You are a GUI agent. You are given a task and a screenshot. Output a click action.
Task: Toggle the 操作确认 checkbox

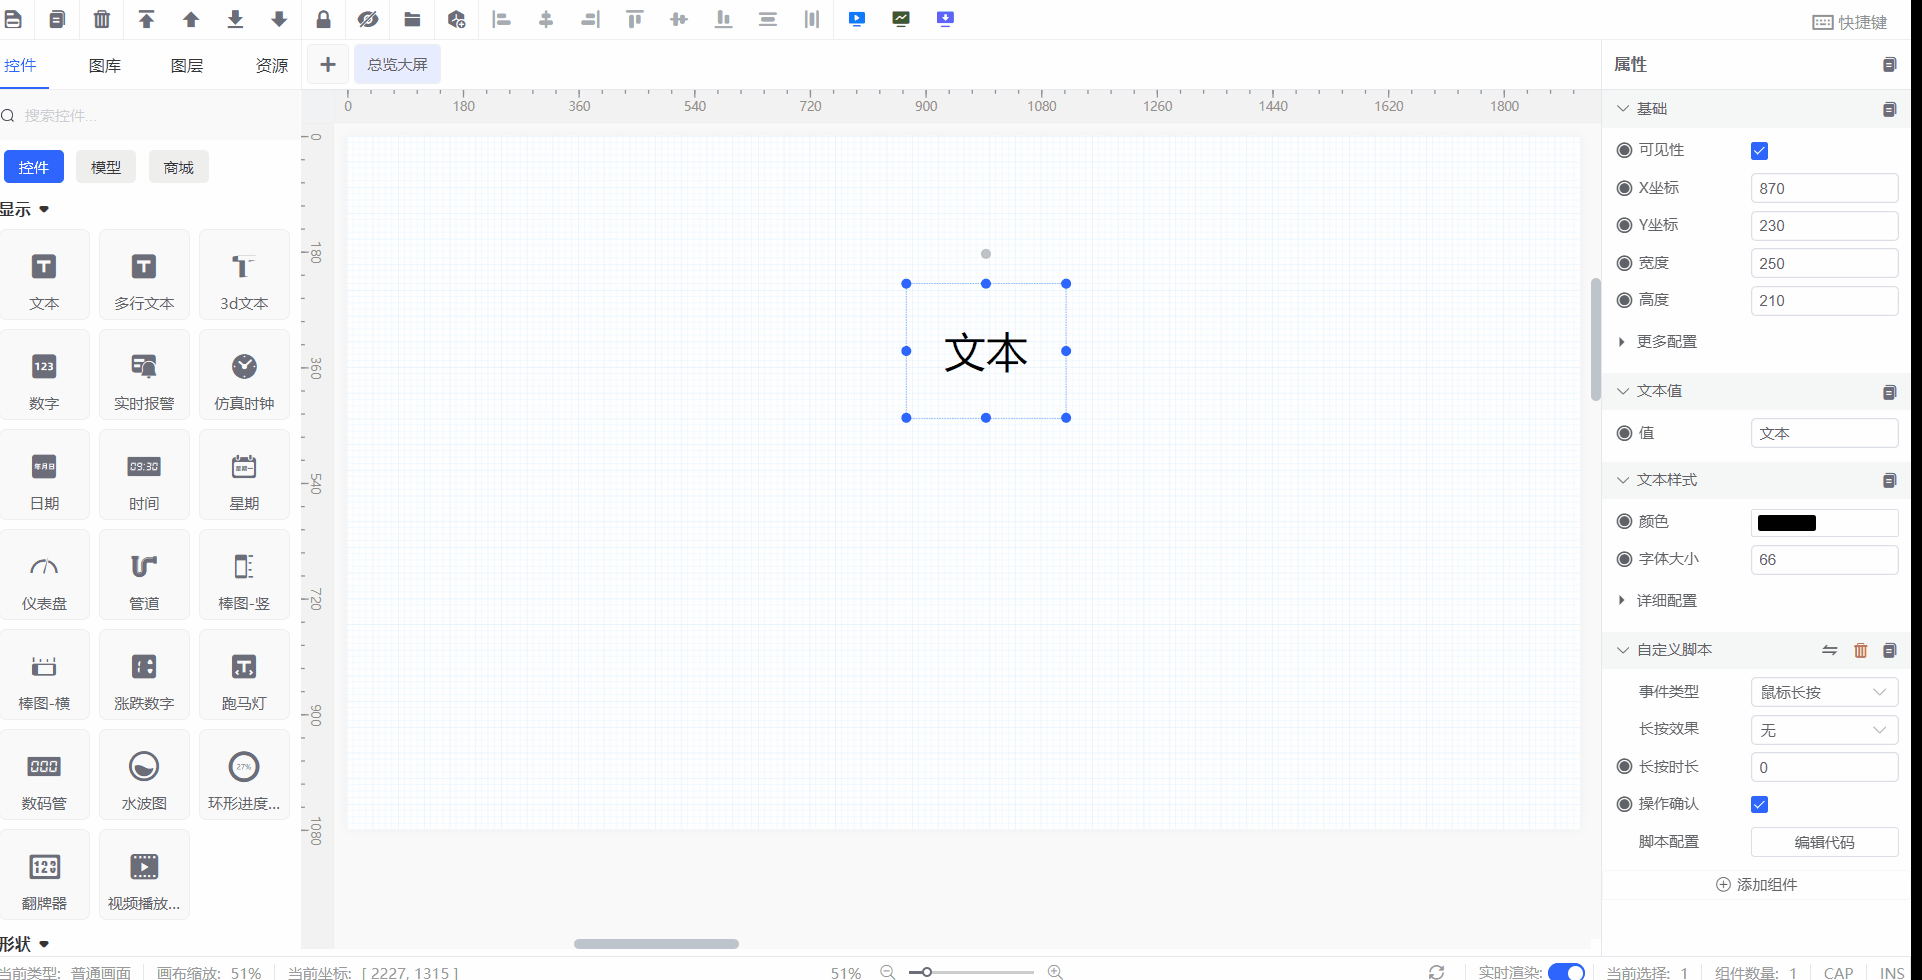(x=1760, y=805)
